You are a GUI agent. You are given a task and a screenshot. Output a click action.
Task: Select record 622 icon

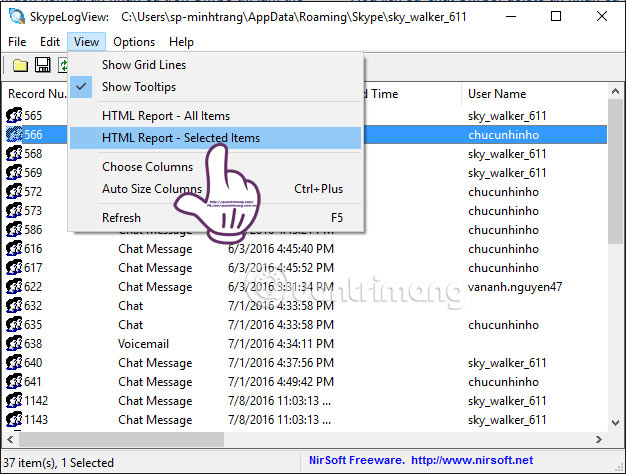(14, 287)
